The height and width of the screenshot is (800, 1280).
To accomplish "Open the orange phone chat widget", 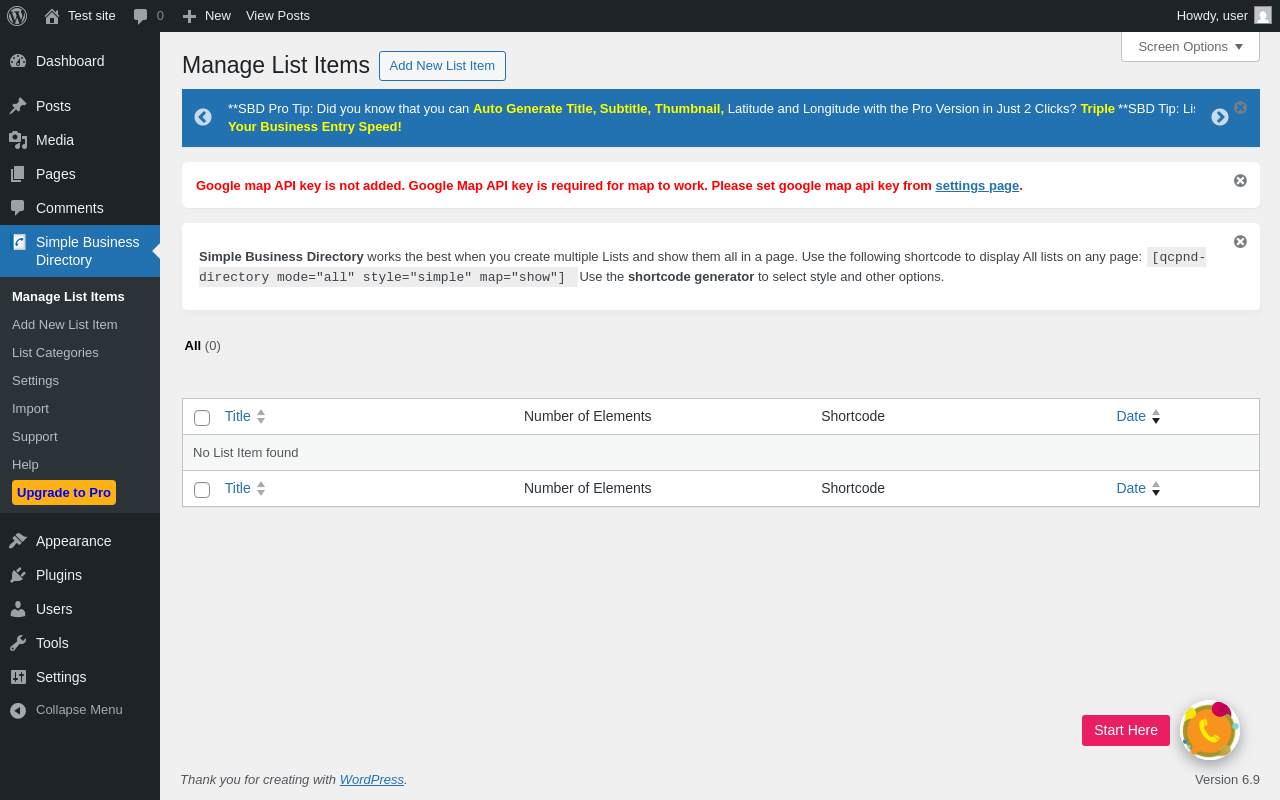I will click(1210, 730).
